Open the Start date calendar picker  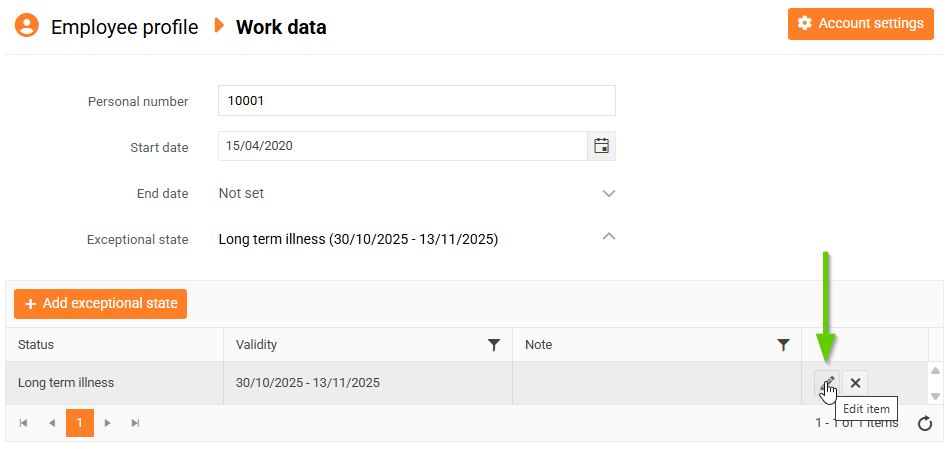[601, 146]
